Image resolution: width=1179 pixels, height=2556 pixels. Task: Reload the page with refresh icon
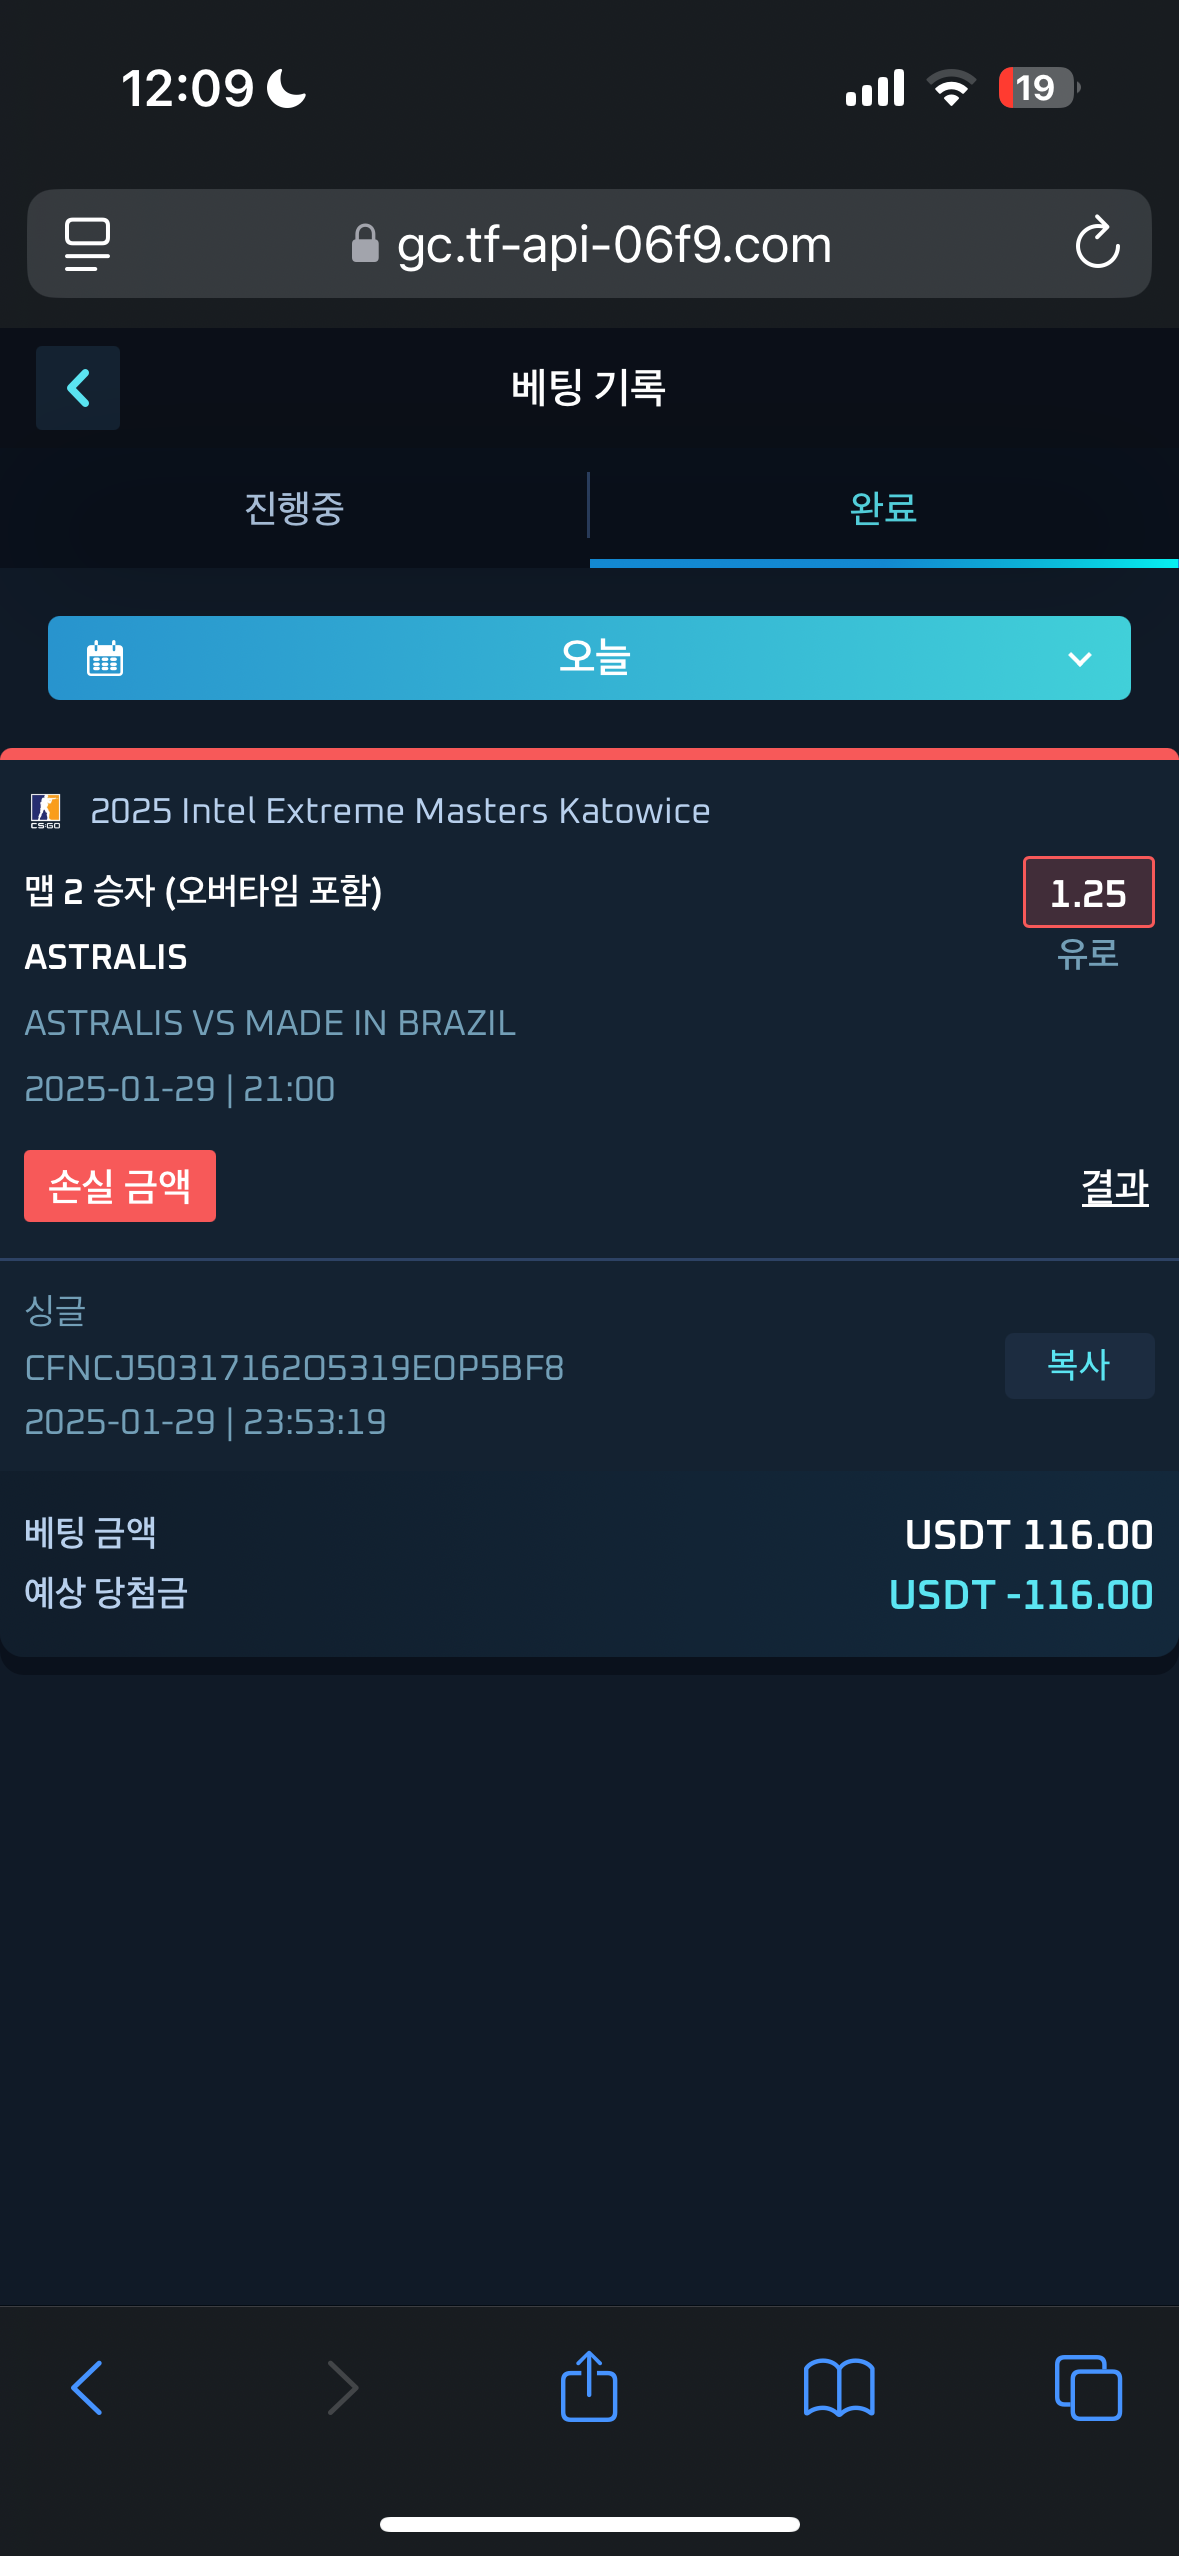click(1097, 243)
